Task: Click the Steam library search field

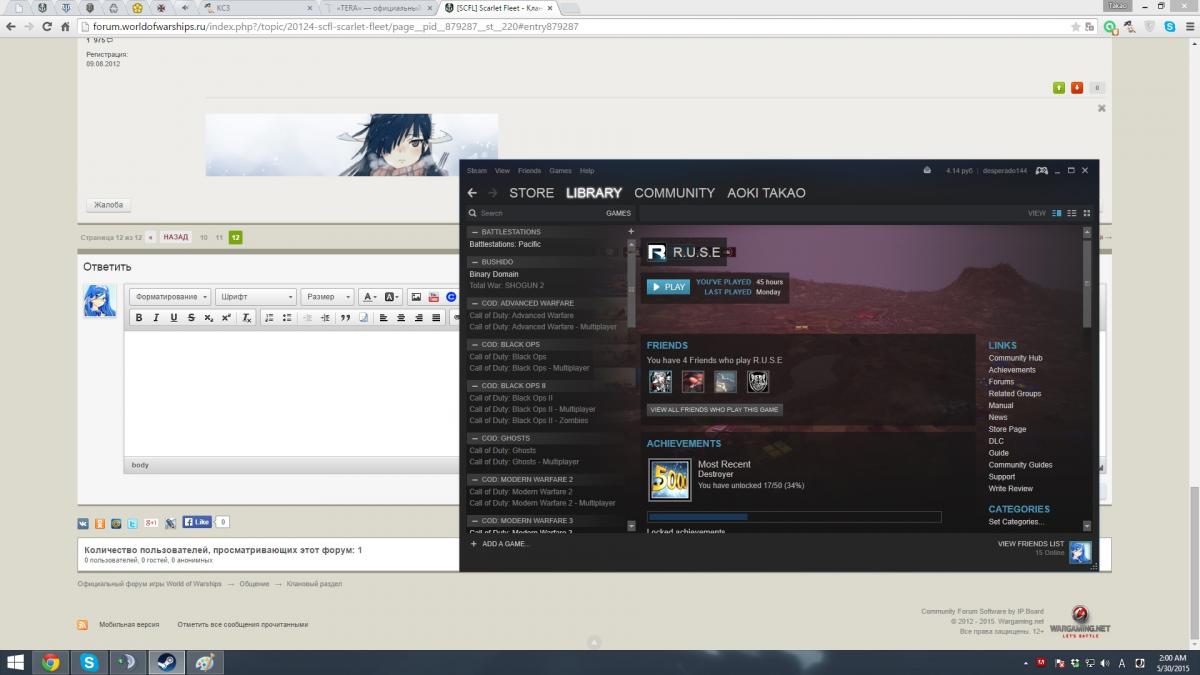Action: click(535, 213)
